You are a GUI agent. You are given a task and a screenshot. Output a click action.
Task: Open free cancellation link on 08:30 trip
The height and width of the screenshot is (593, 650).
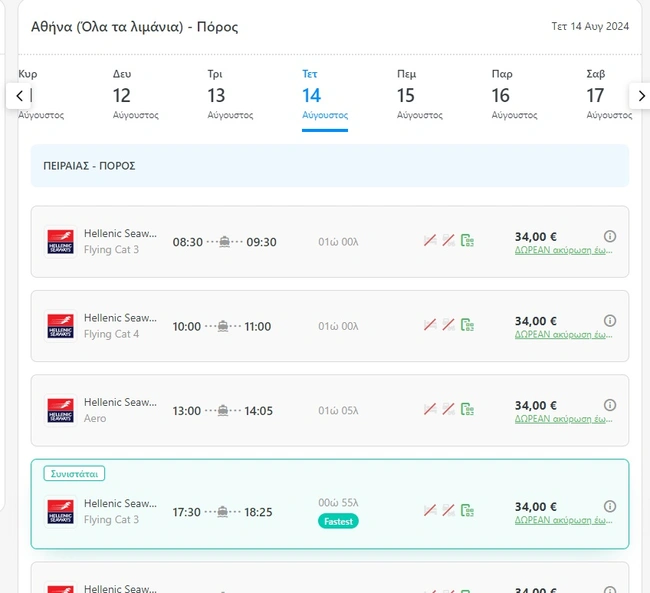(563, 251)
